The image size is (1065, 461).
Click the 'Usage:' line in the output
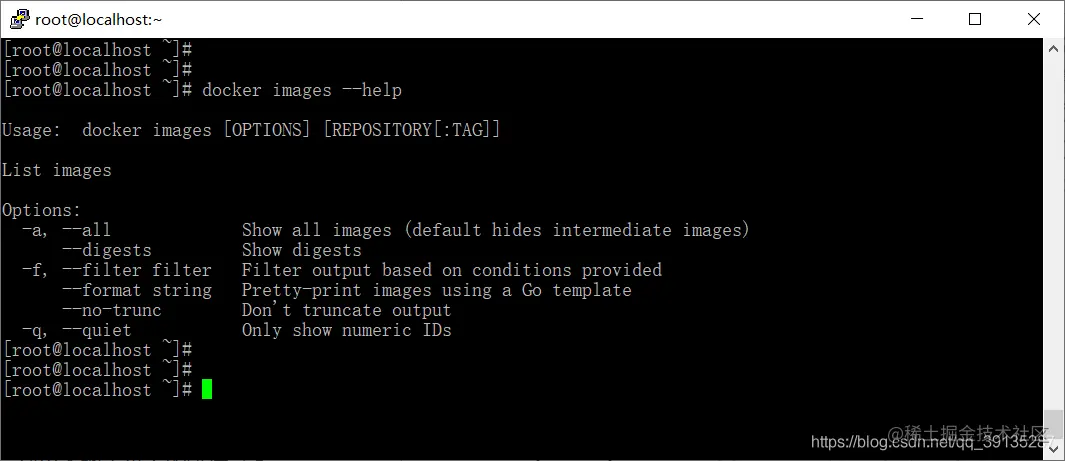[251, 130]
